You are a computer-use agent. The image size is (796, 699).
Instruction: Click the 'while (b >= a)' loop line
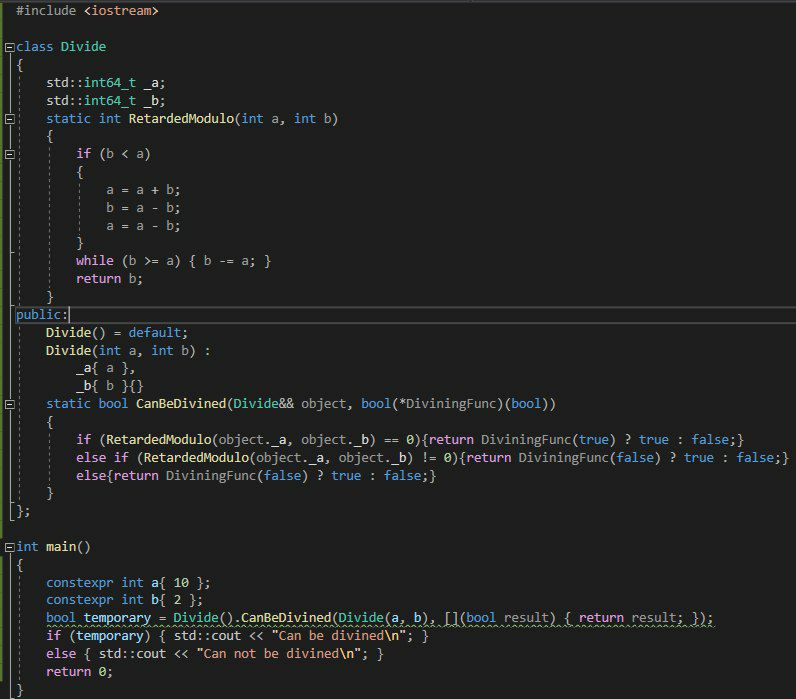pyautogui.click(x=174, y=261)
